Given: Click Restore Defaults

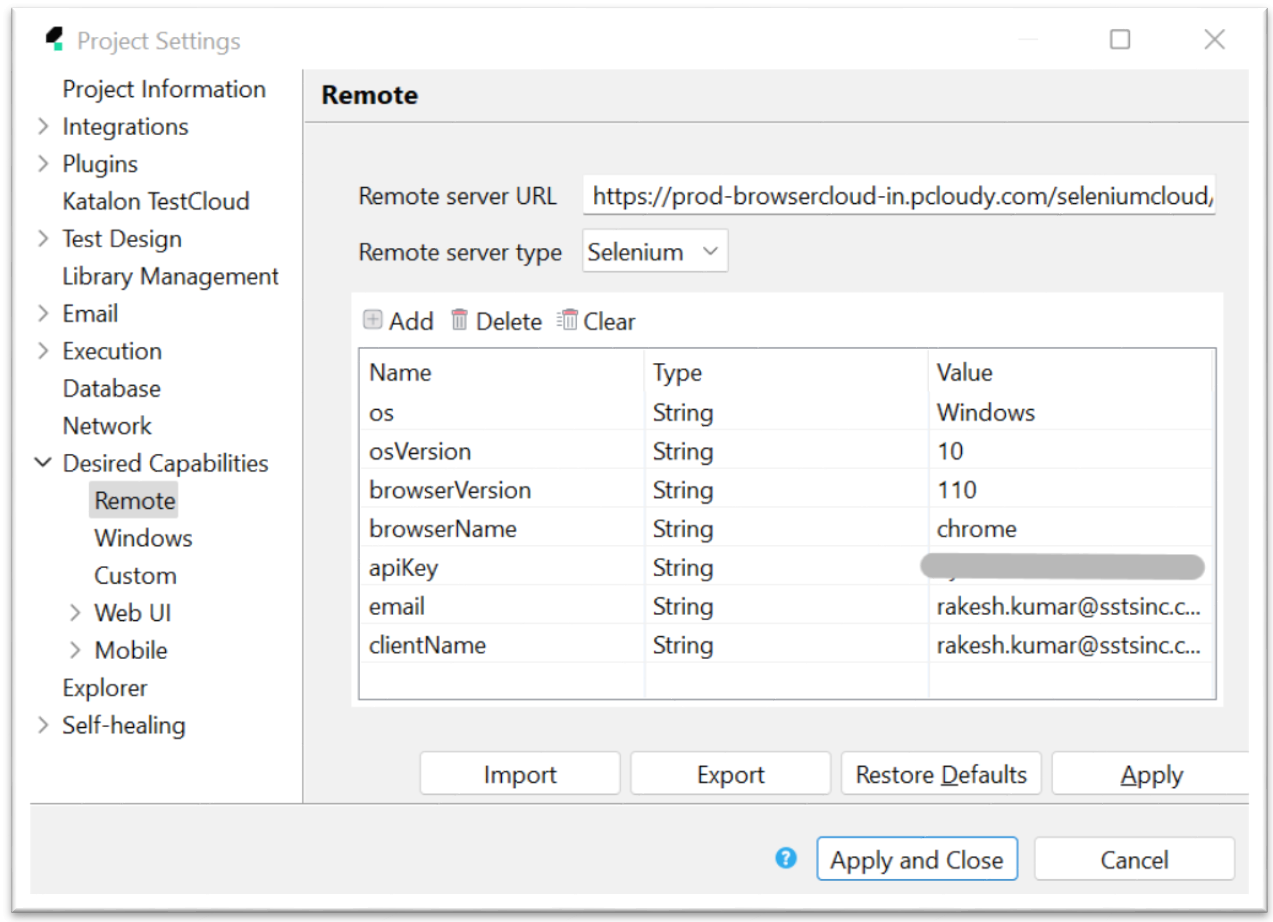Looking at the screenshot, I should click(x=940, y=773).
